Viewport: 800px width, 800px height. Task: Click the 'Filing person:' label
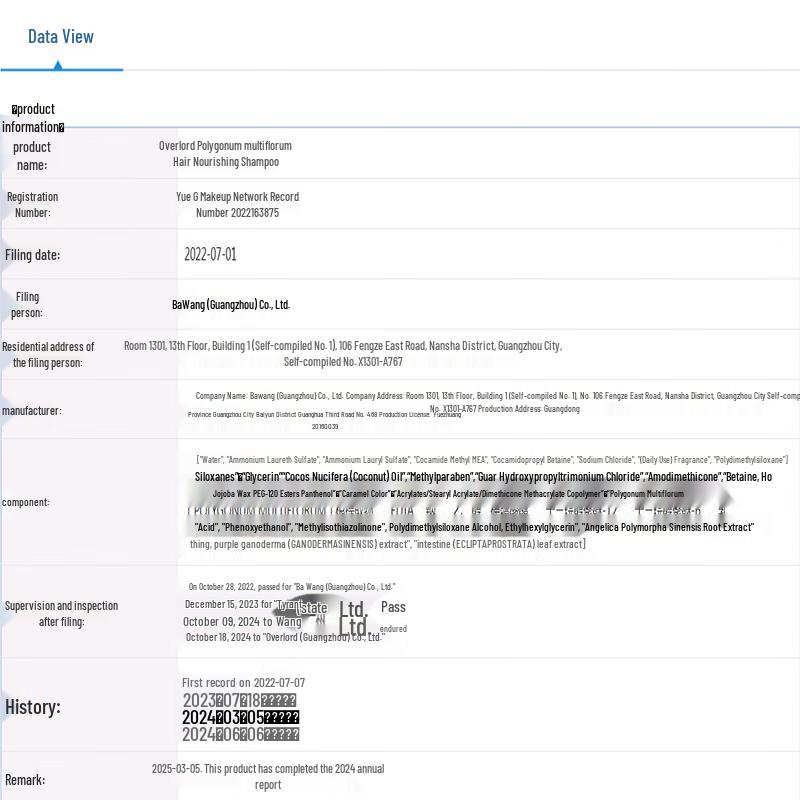point(27,305)
